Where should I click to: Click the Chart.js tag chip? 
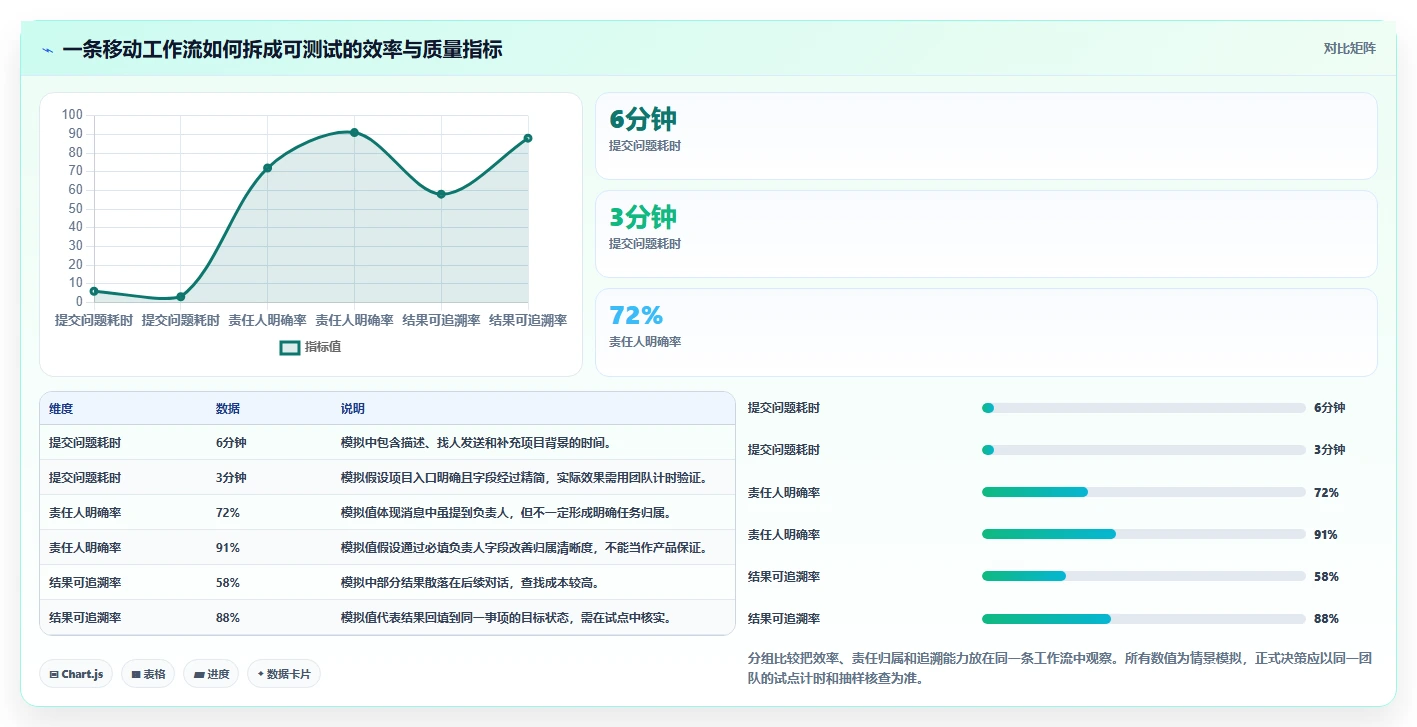(77, 674)
